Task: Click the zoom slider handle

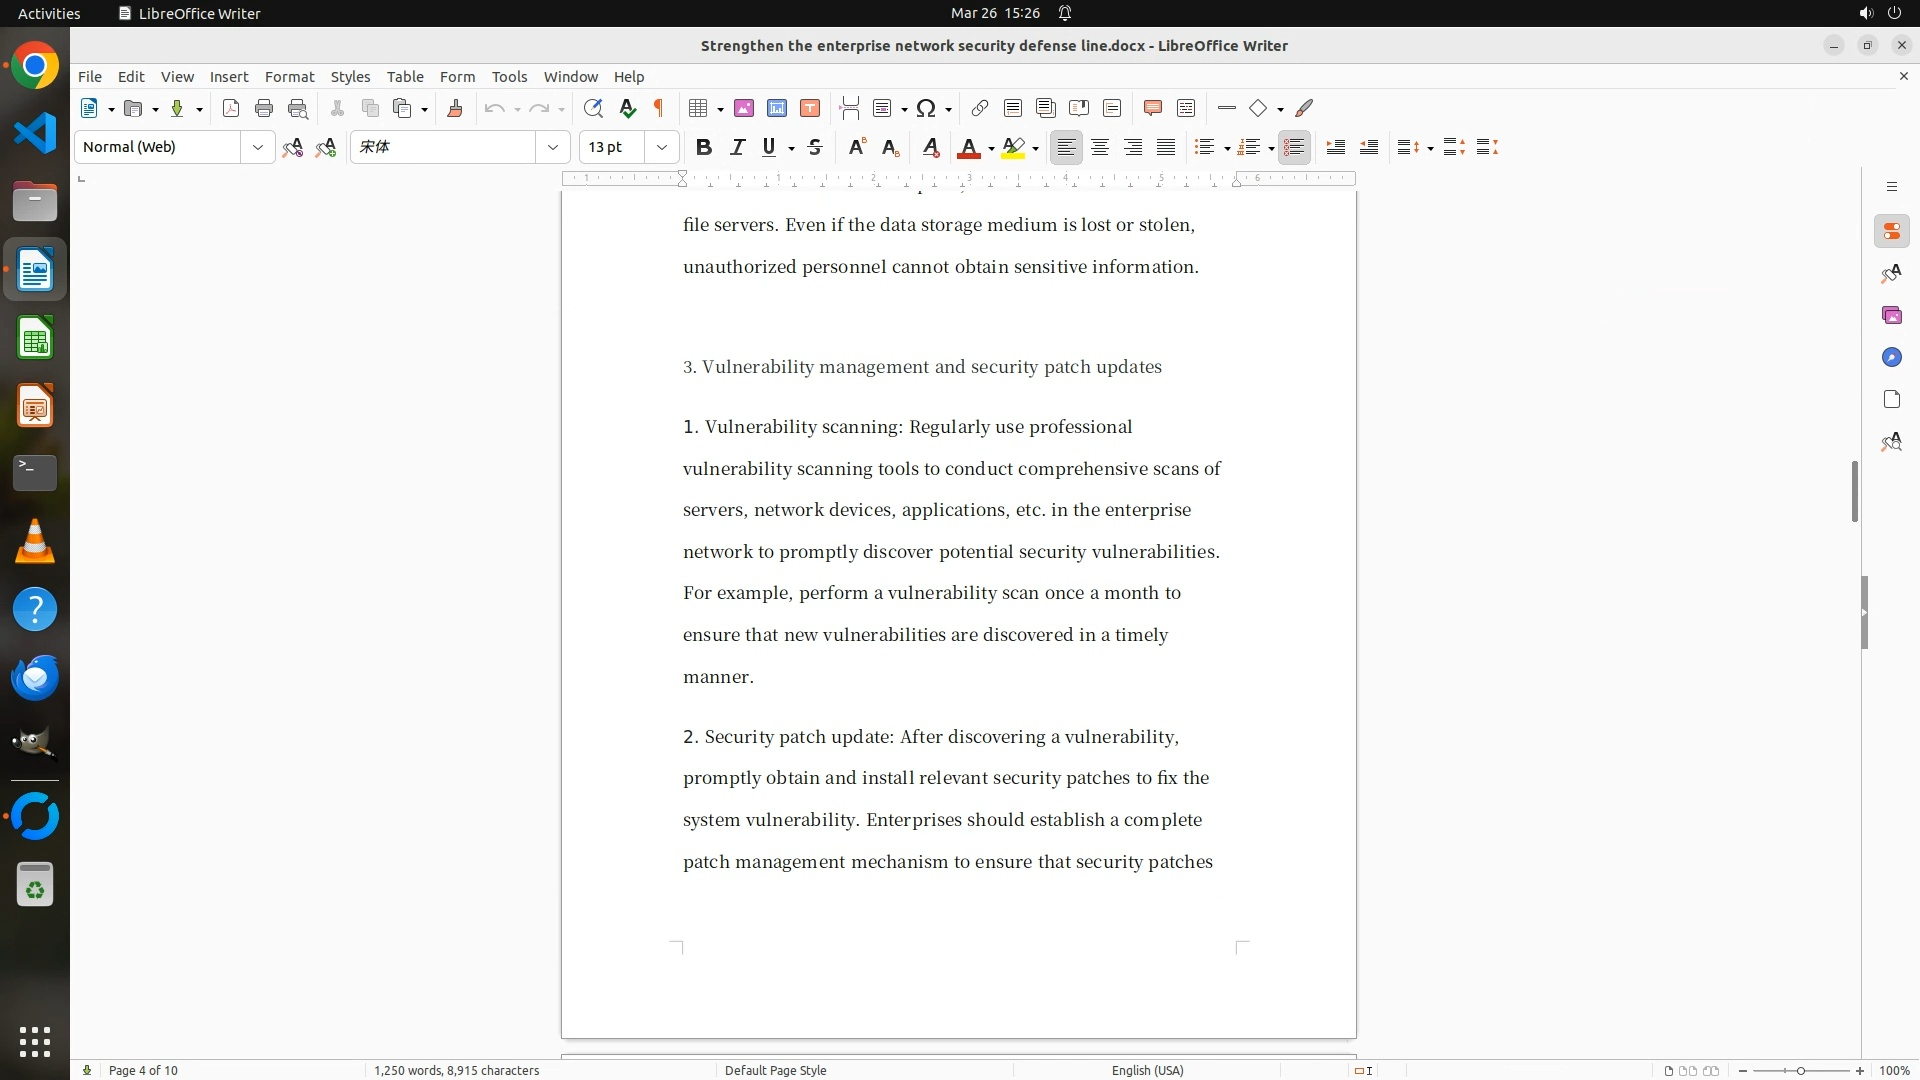Action: [x=1800, y=1071]
